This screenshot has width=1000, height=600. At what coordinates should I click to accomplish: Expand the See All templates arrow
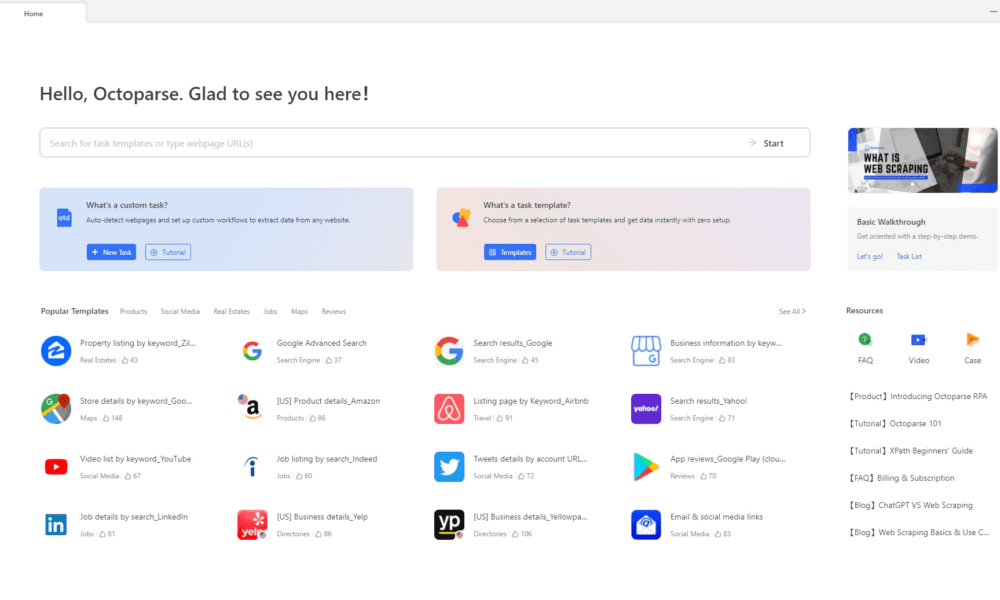(x=803, y=312)
